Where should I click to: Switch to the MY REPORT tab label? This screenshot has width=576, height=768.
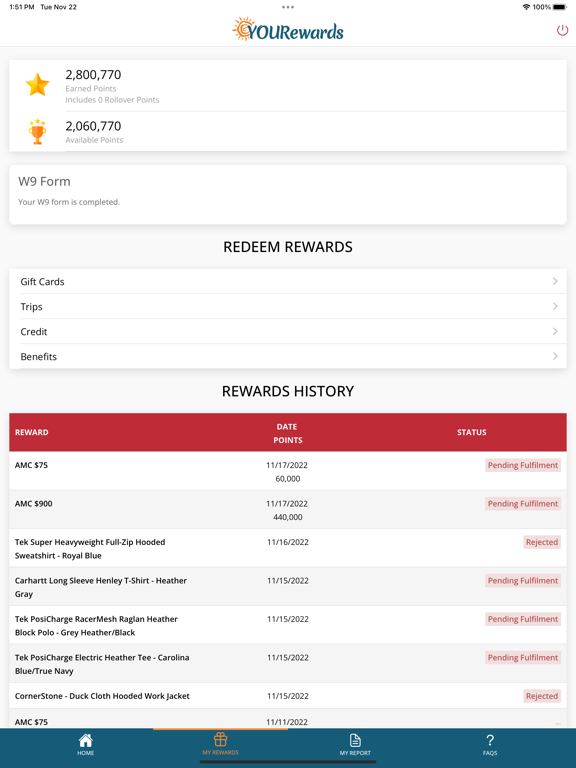tap(355, 753)
